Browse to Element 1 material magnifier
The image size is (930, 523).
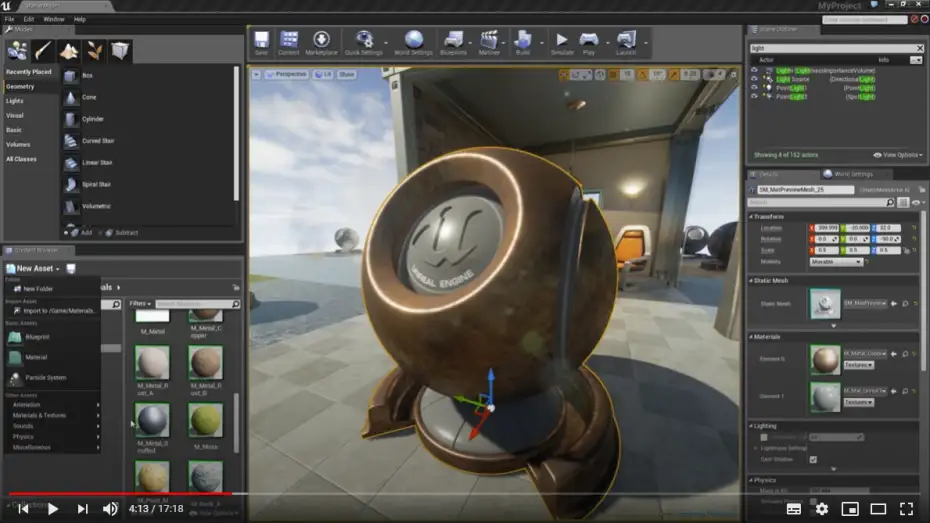tap(905, 391)
